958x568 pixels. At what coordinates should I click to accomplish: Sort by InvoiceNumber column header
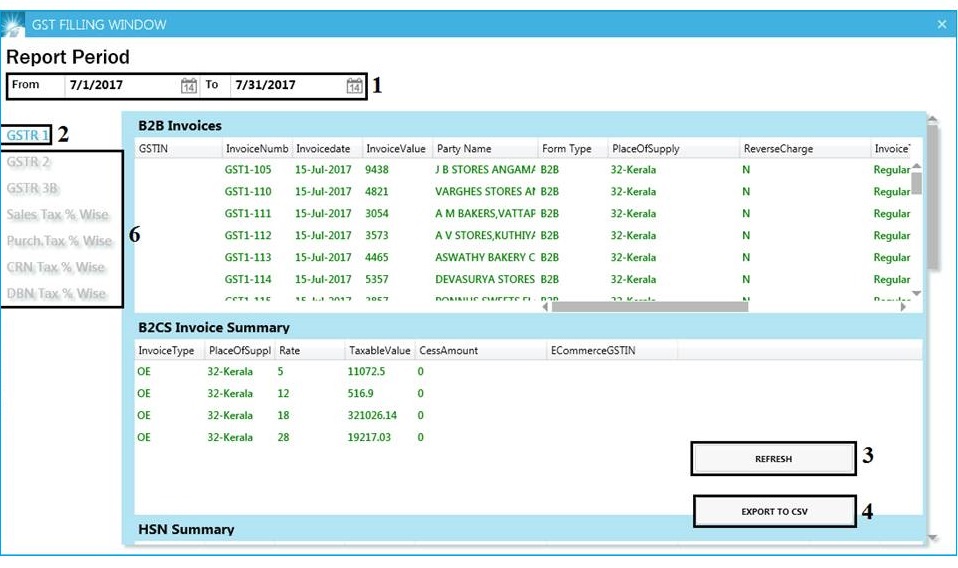pos(257,148)
